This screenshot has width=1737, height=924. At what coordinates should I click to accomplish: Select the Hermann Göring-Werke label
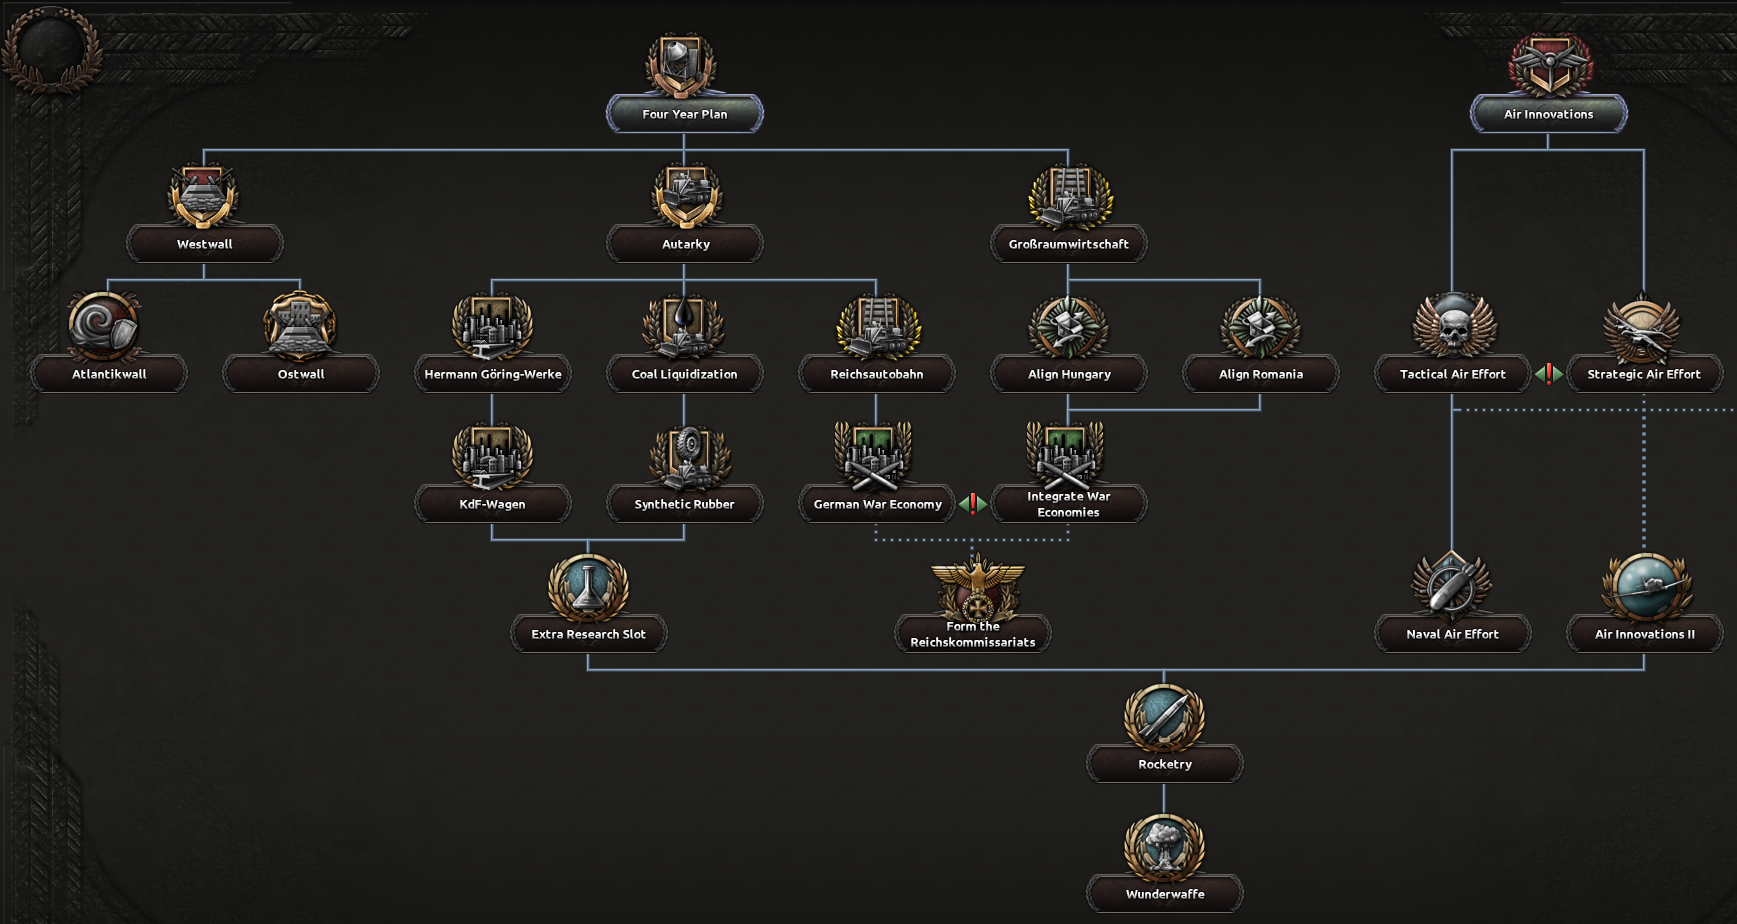pyautogui.click(x=493, y=374)
